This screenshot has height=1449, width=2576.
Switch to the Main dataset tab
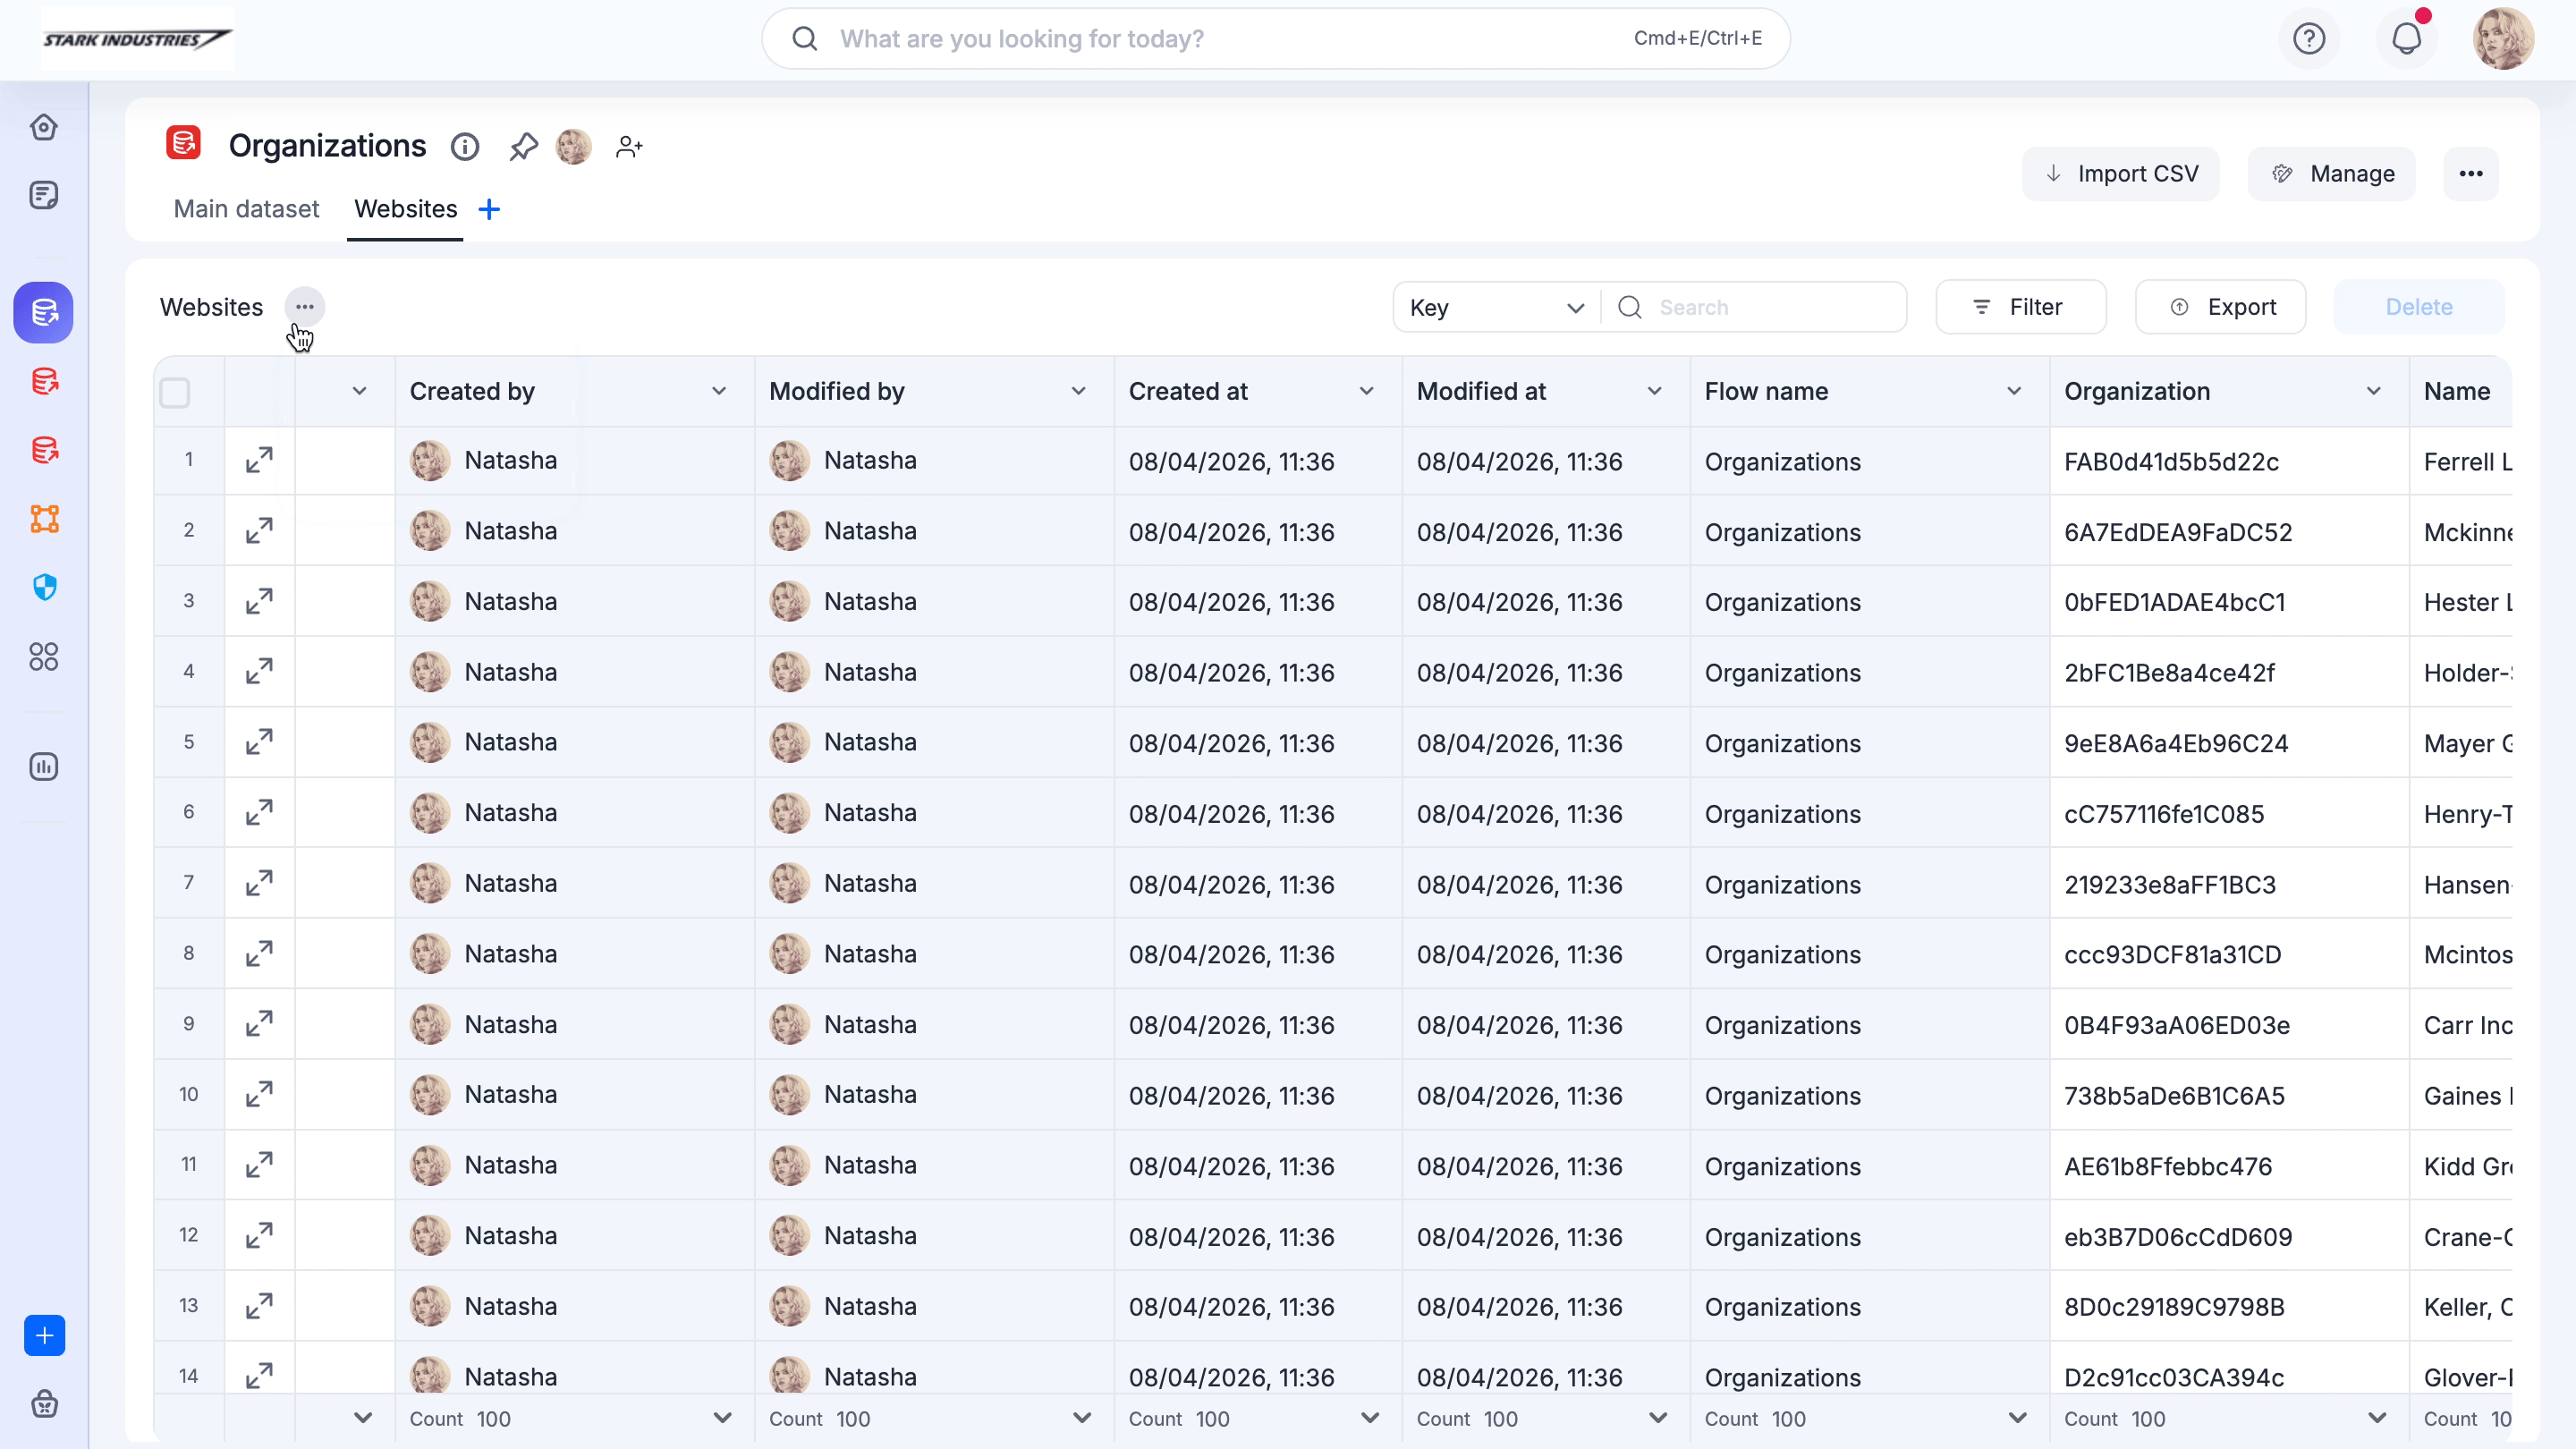click(x=246, y=209)
